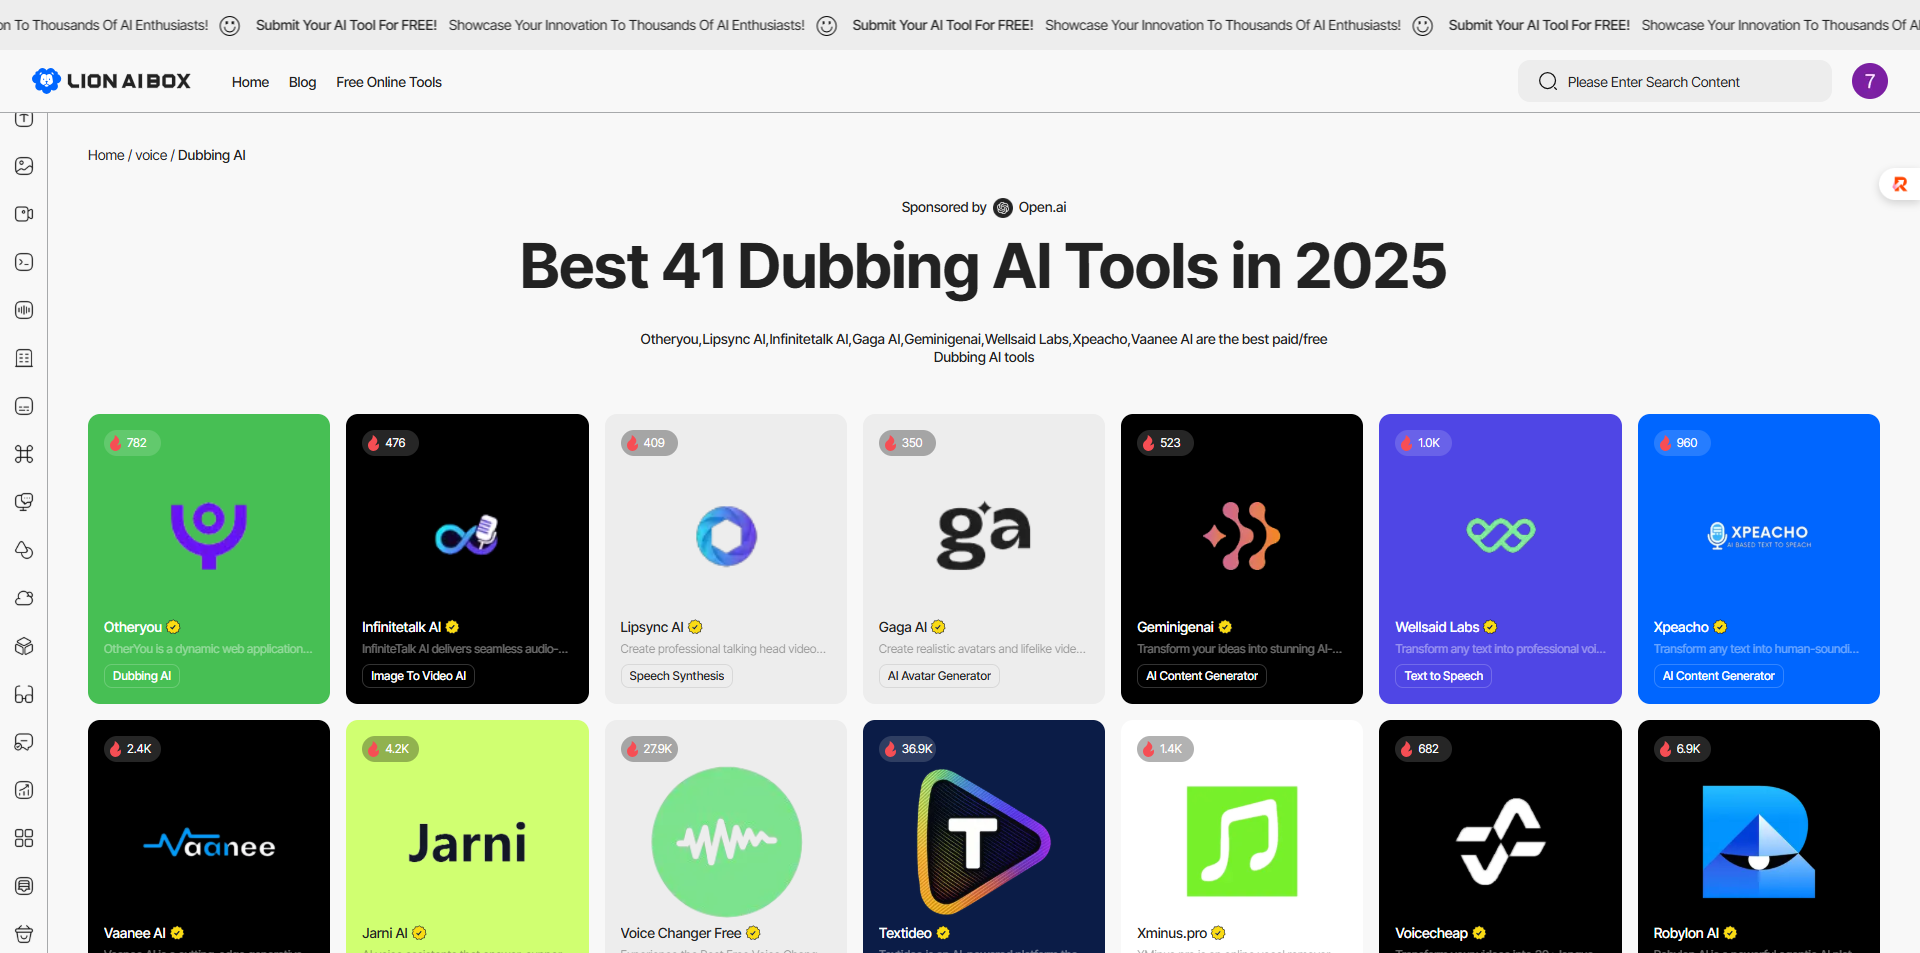Viewport: 1920px width, 953px height.
Task: Select the Image To Video AI tag
Action: click(418, 676)
